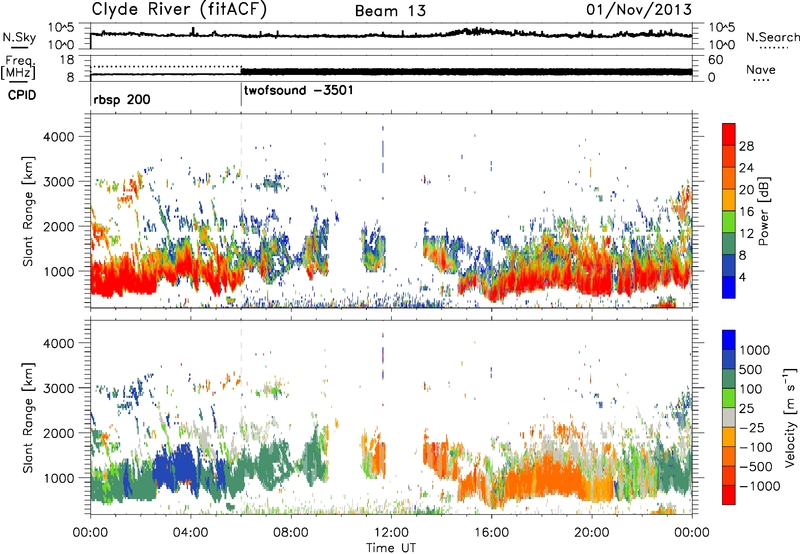
Task: Select the '3000' tick on the power panel
Action: (x=58, y=182)
